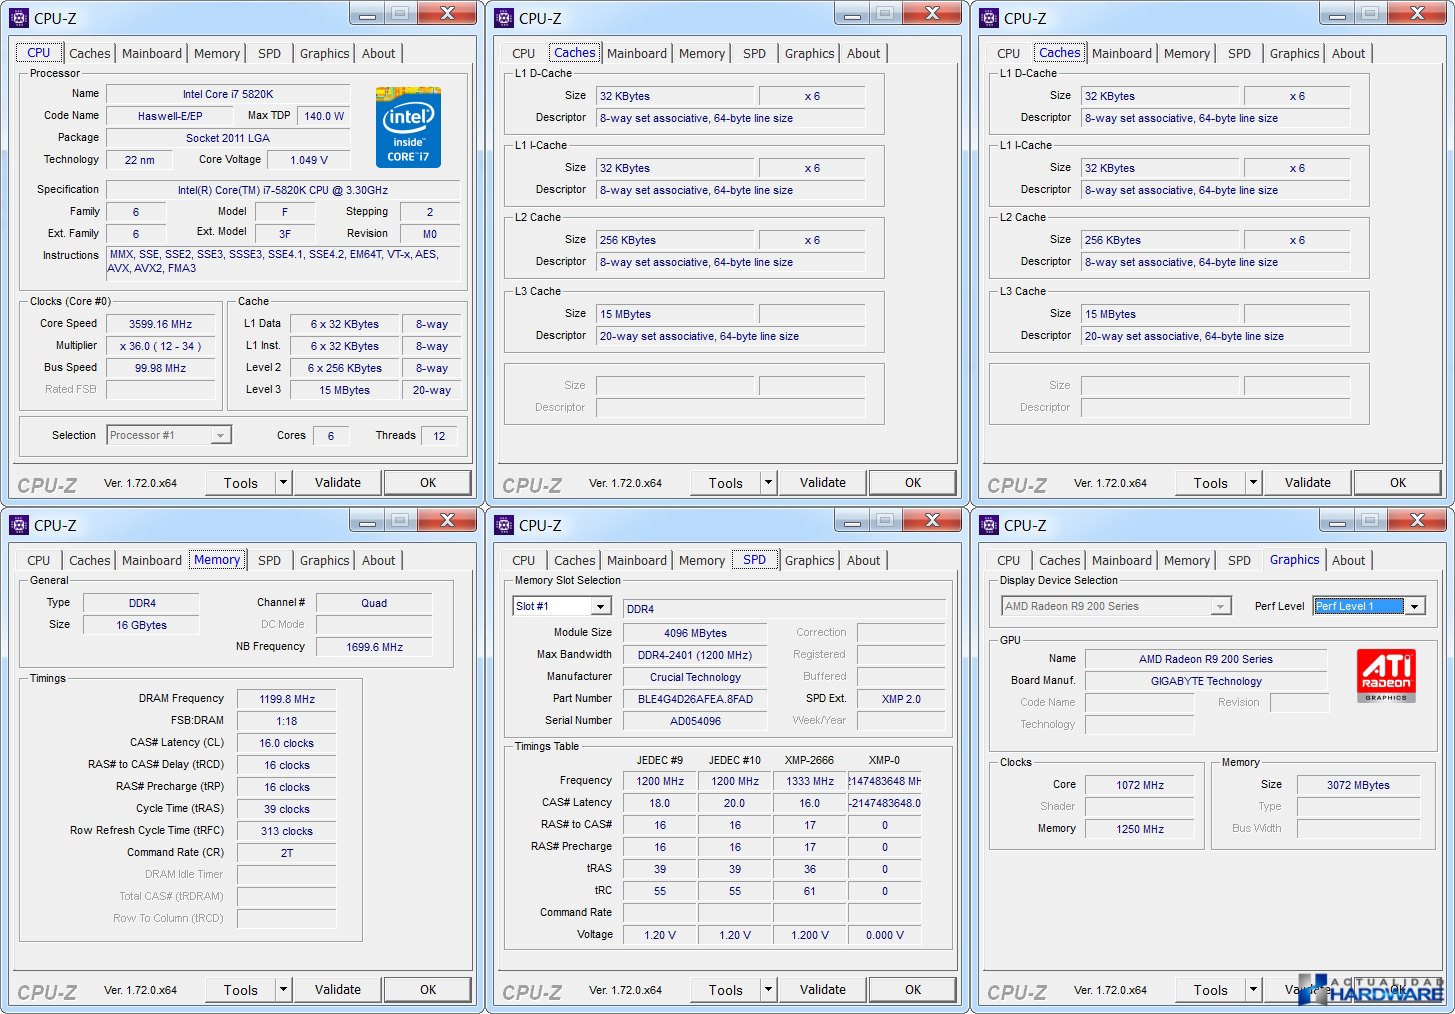Click OK in the SPD tab window

click(912, 989)
